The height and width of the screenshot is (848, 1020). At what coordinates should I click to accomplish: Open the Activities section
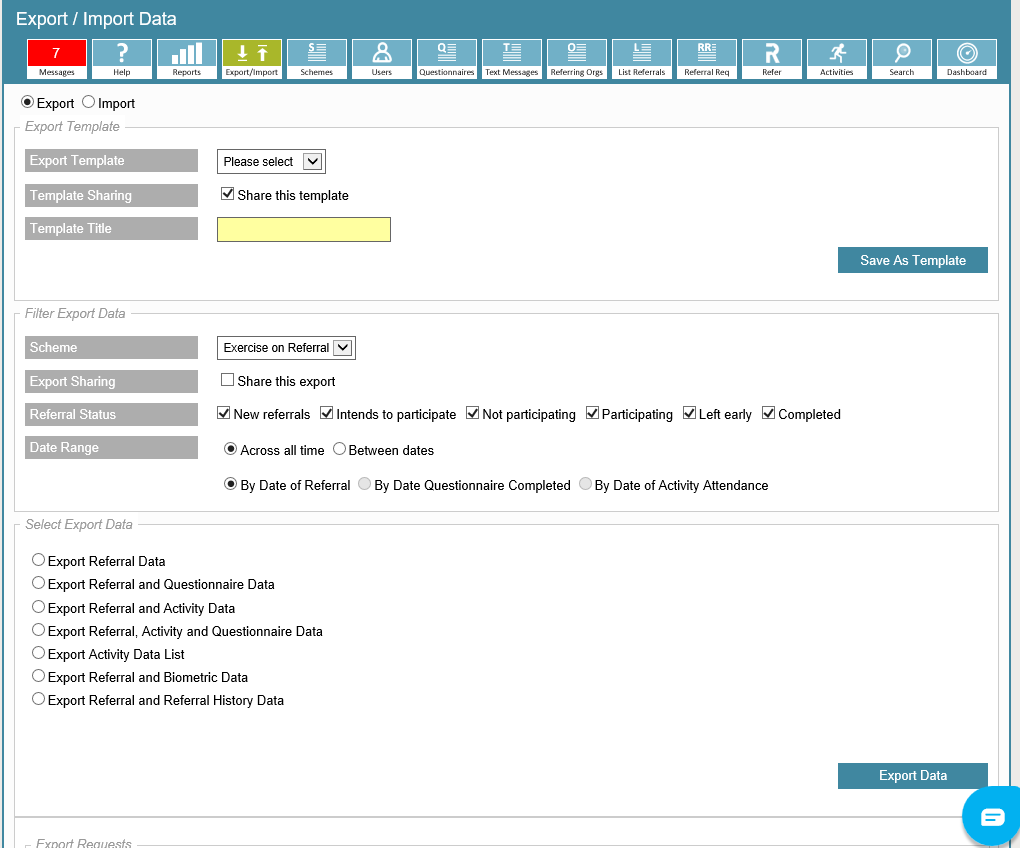tap(837, 59)
